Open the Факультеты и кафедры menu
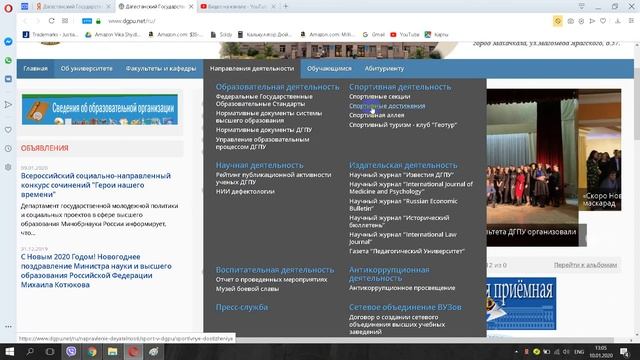This screenshot has height=360, width=640. pos(161,69)
